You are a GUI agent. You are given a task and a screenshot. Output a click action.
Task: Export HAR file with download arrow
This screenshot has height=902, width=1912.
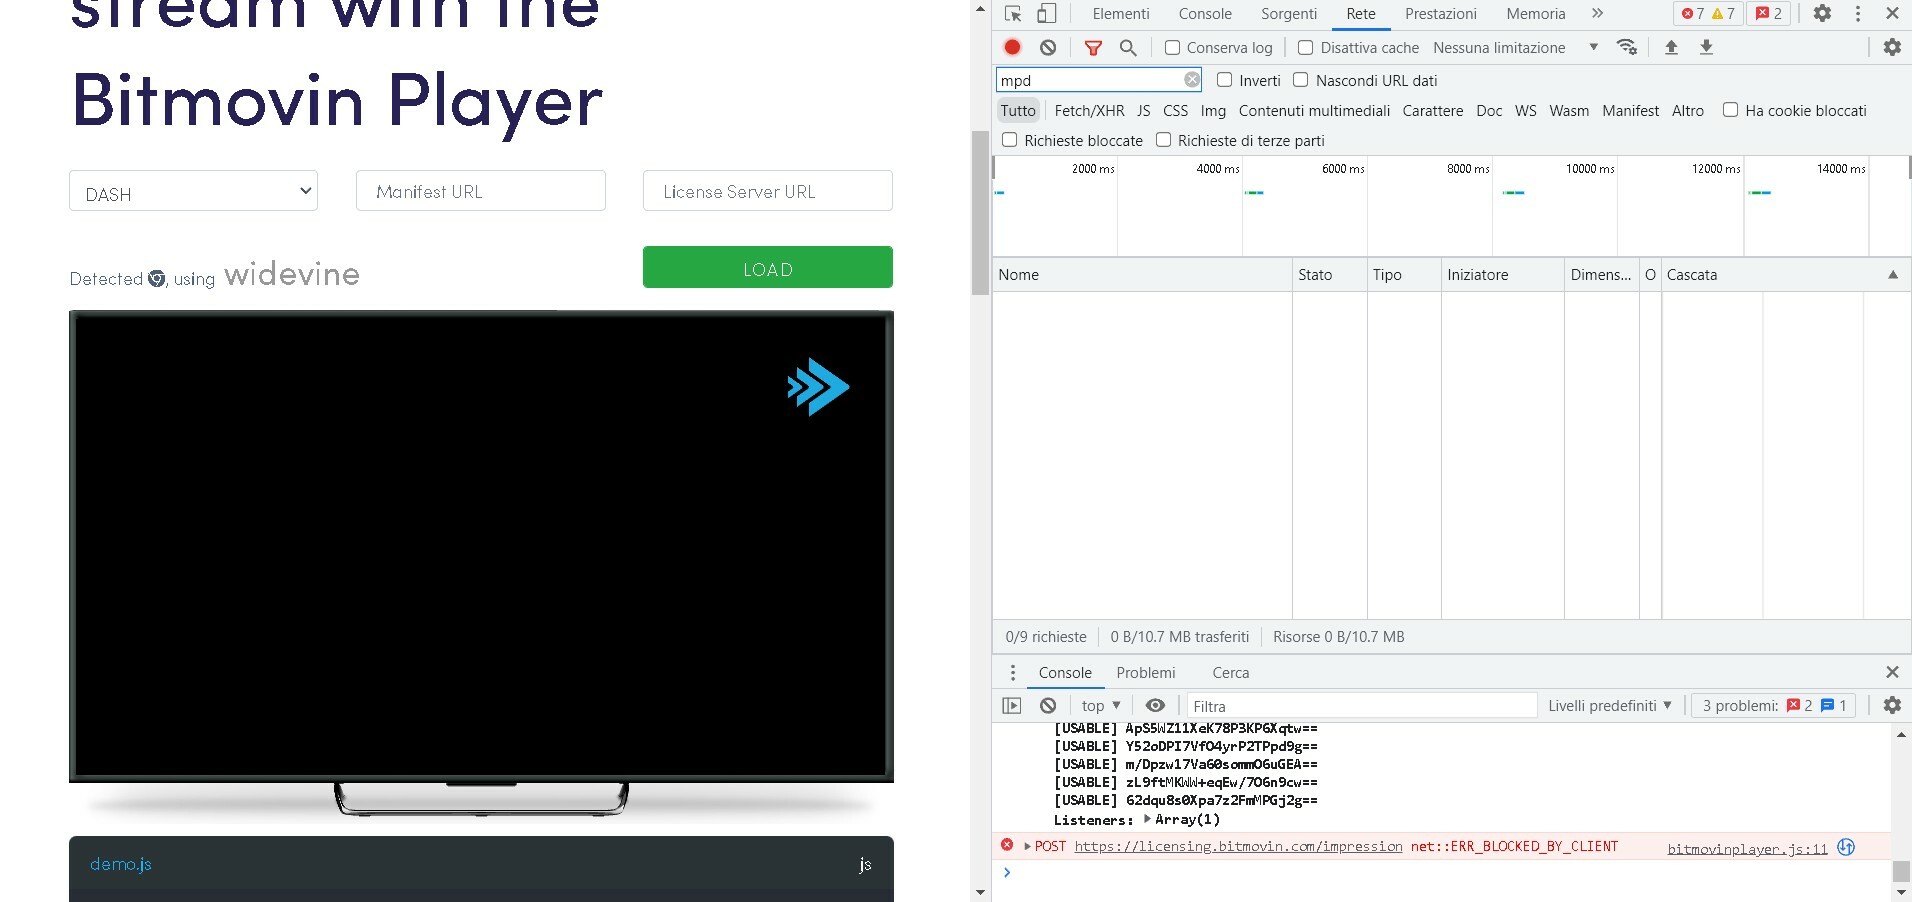click(1707, 47)
